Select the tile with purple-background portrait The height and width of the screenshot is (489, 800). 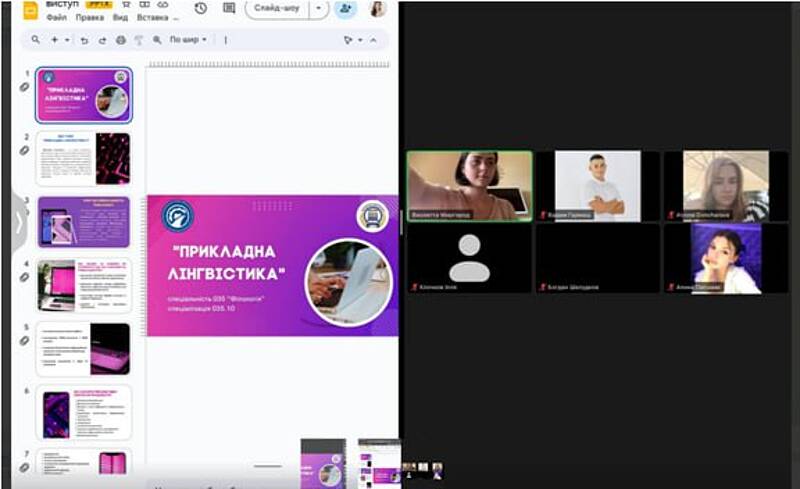coord(726,259)
